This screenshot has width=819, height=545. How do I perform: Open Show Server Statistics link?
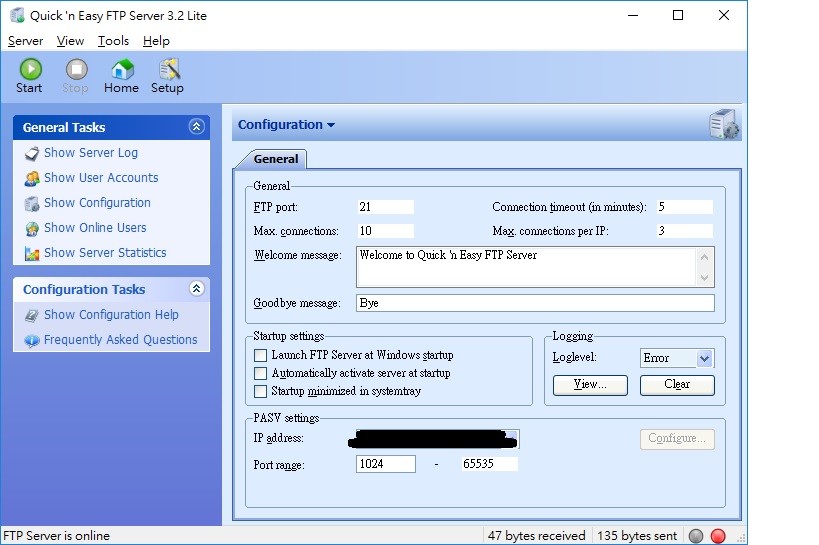105,253
